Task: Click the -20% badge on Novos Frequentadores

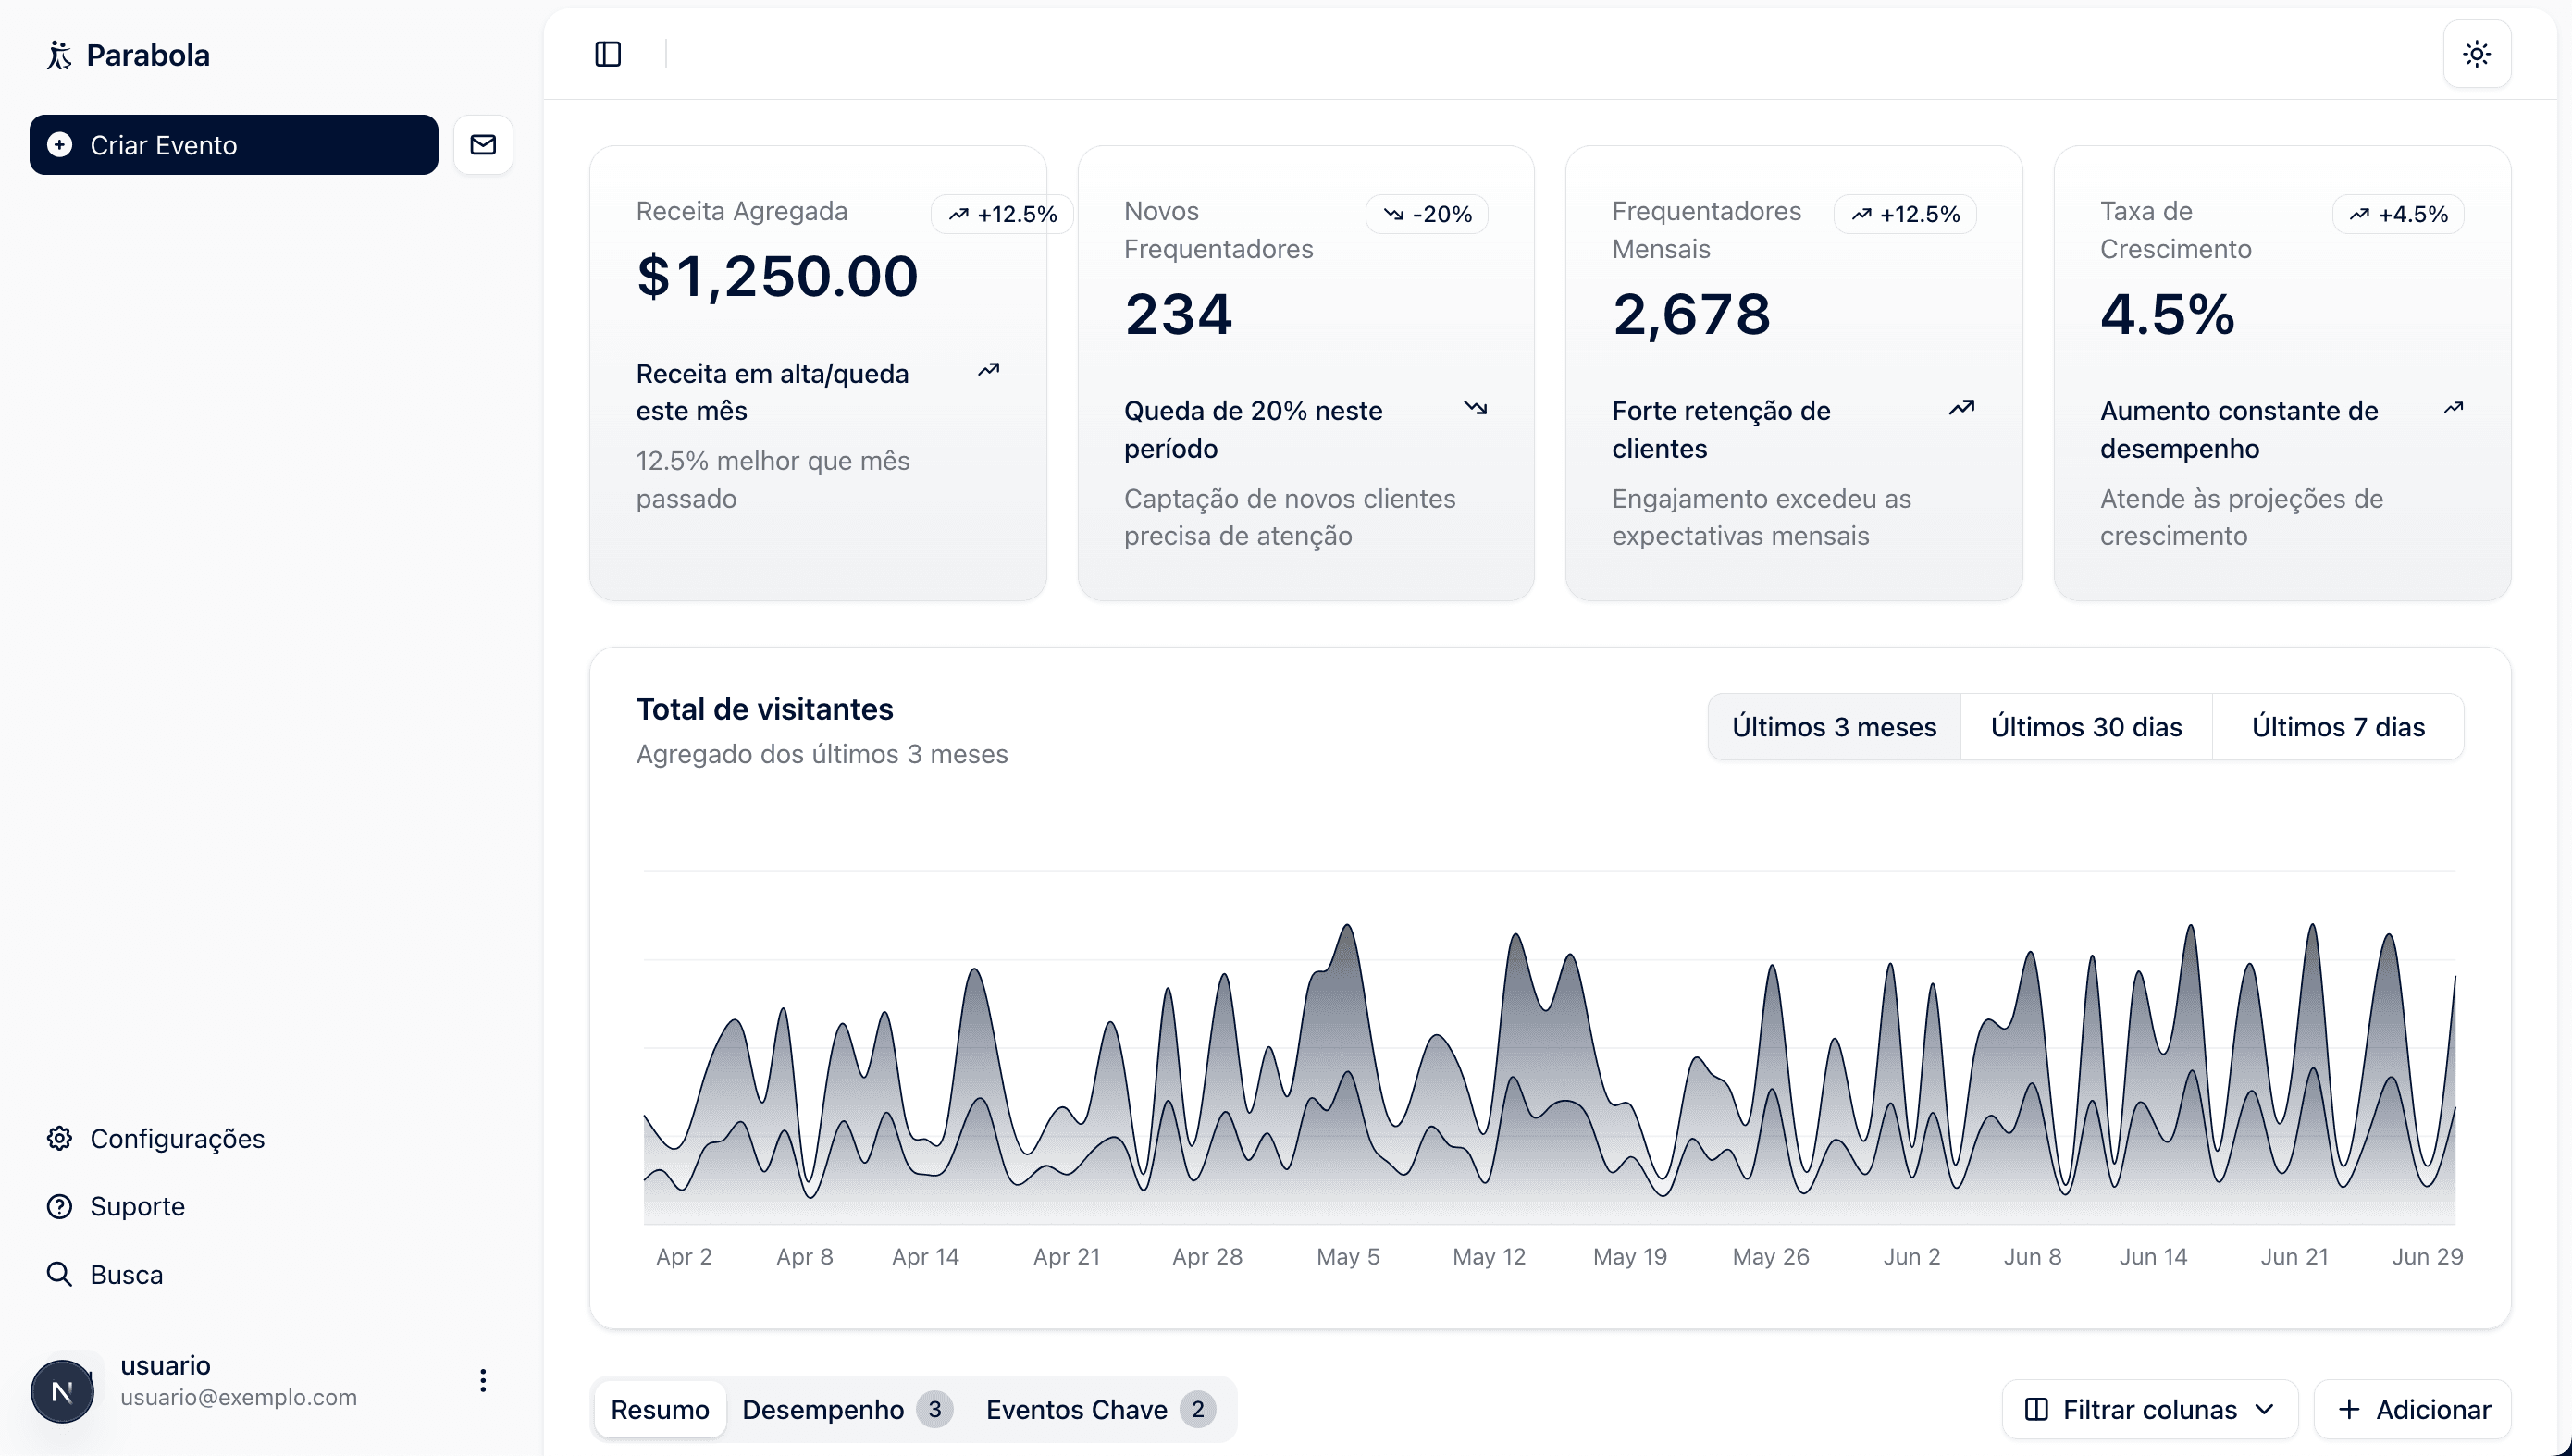Action: point(1427,214)
